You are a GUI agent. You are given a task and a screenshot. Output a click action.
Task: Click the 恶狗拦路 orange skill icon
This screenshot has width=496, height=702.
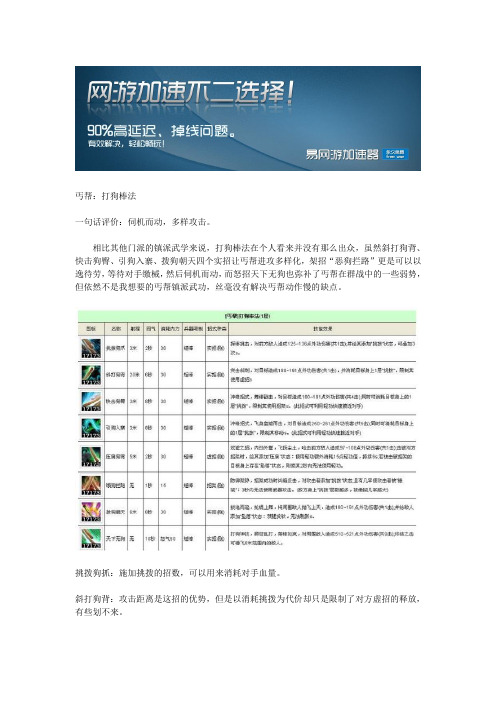click(91, 485)
